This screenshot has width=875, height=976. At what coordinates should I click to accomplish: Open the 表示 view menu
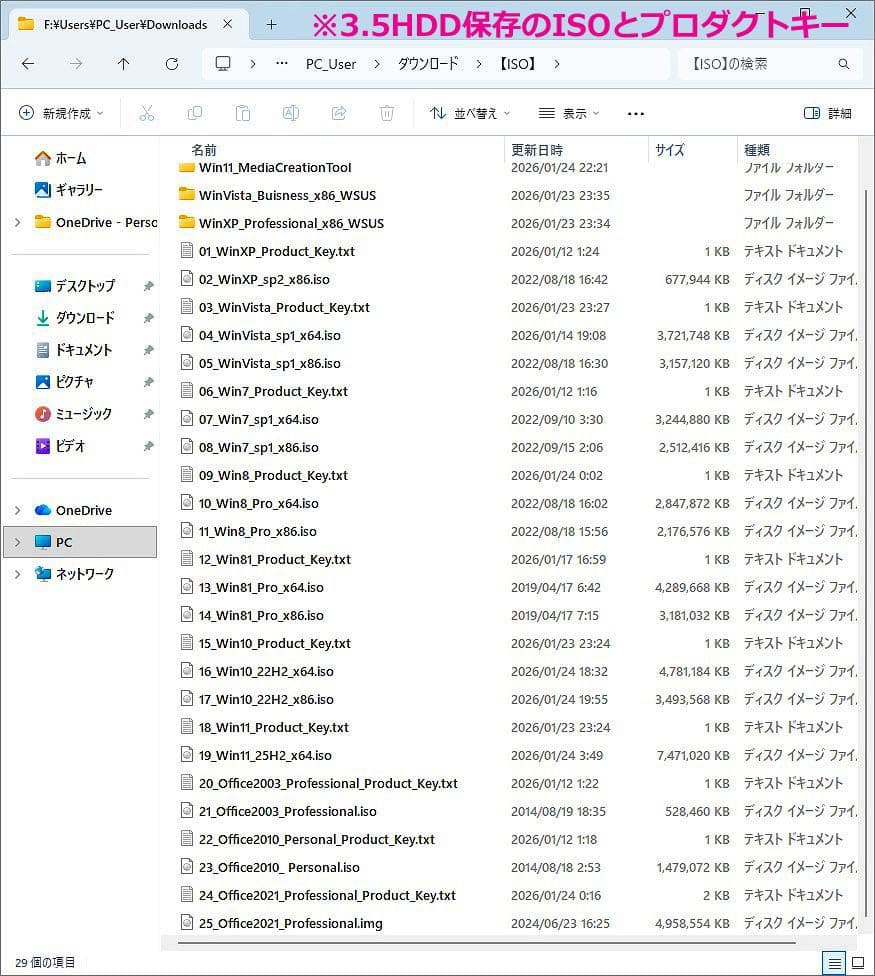click(569, 114)
